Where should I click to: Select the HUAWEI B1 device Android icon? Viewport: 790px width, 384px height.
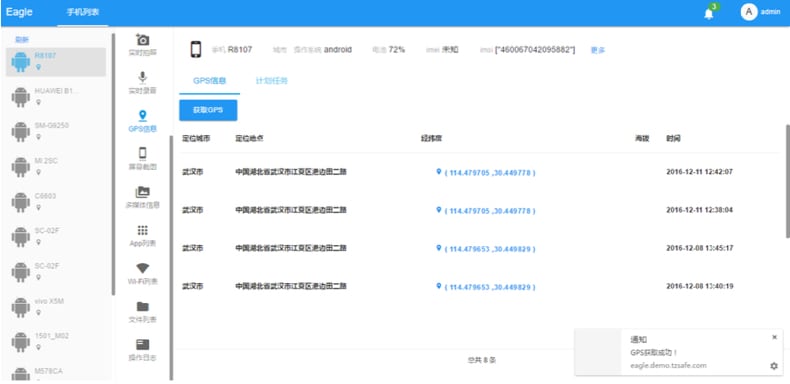click(x=21, y=97)
